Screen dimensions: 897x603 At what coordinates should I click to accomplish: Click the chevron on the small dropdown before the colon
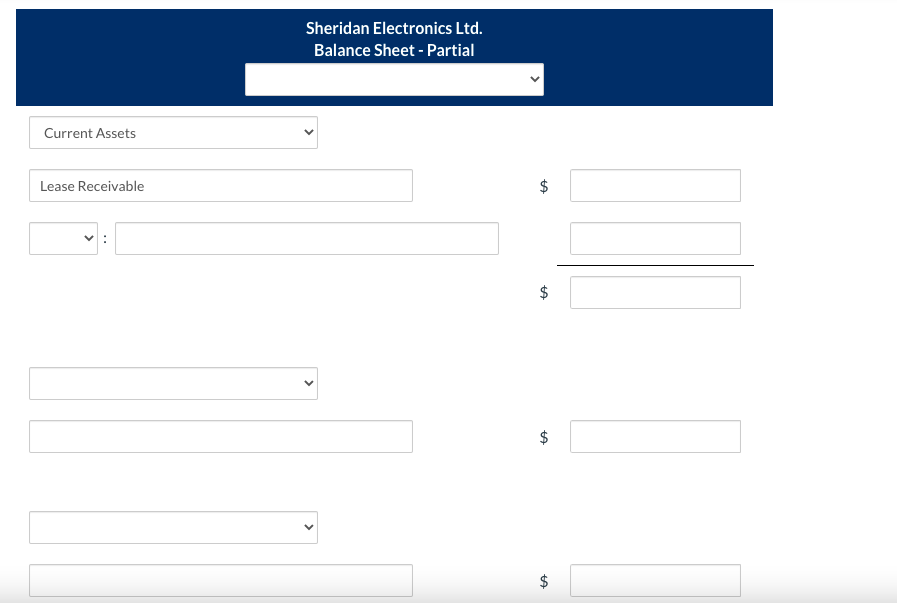[x=89, y=239]
